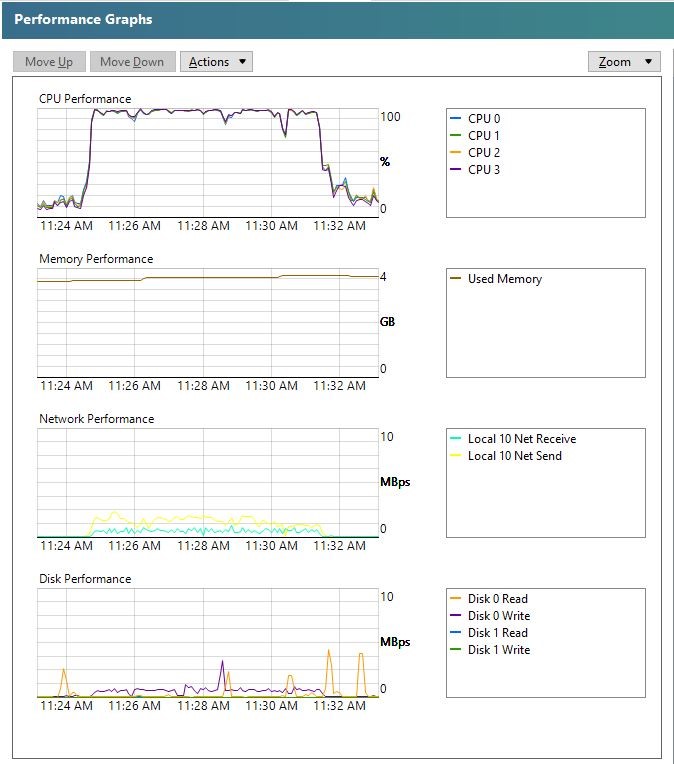Screen dimensions: 674x764
Task: Select the Disk Performance graph area
Action: coord(207,642)
